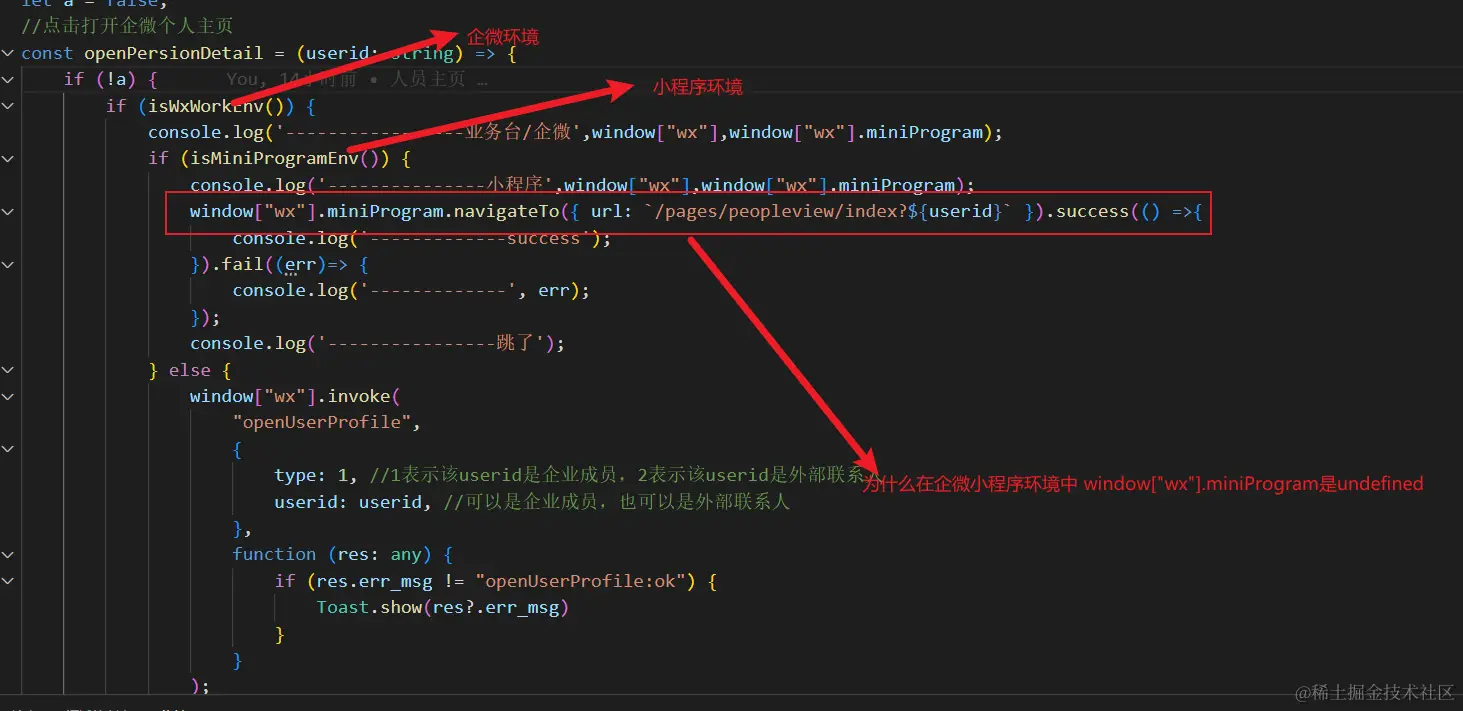Click the comment '//可以是企业成员，也可以是外部联系人'
1463x711 pixels.
click(617, 502)
